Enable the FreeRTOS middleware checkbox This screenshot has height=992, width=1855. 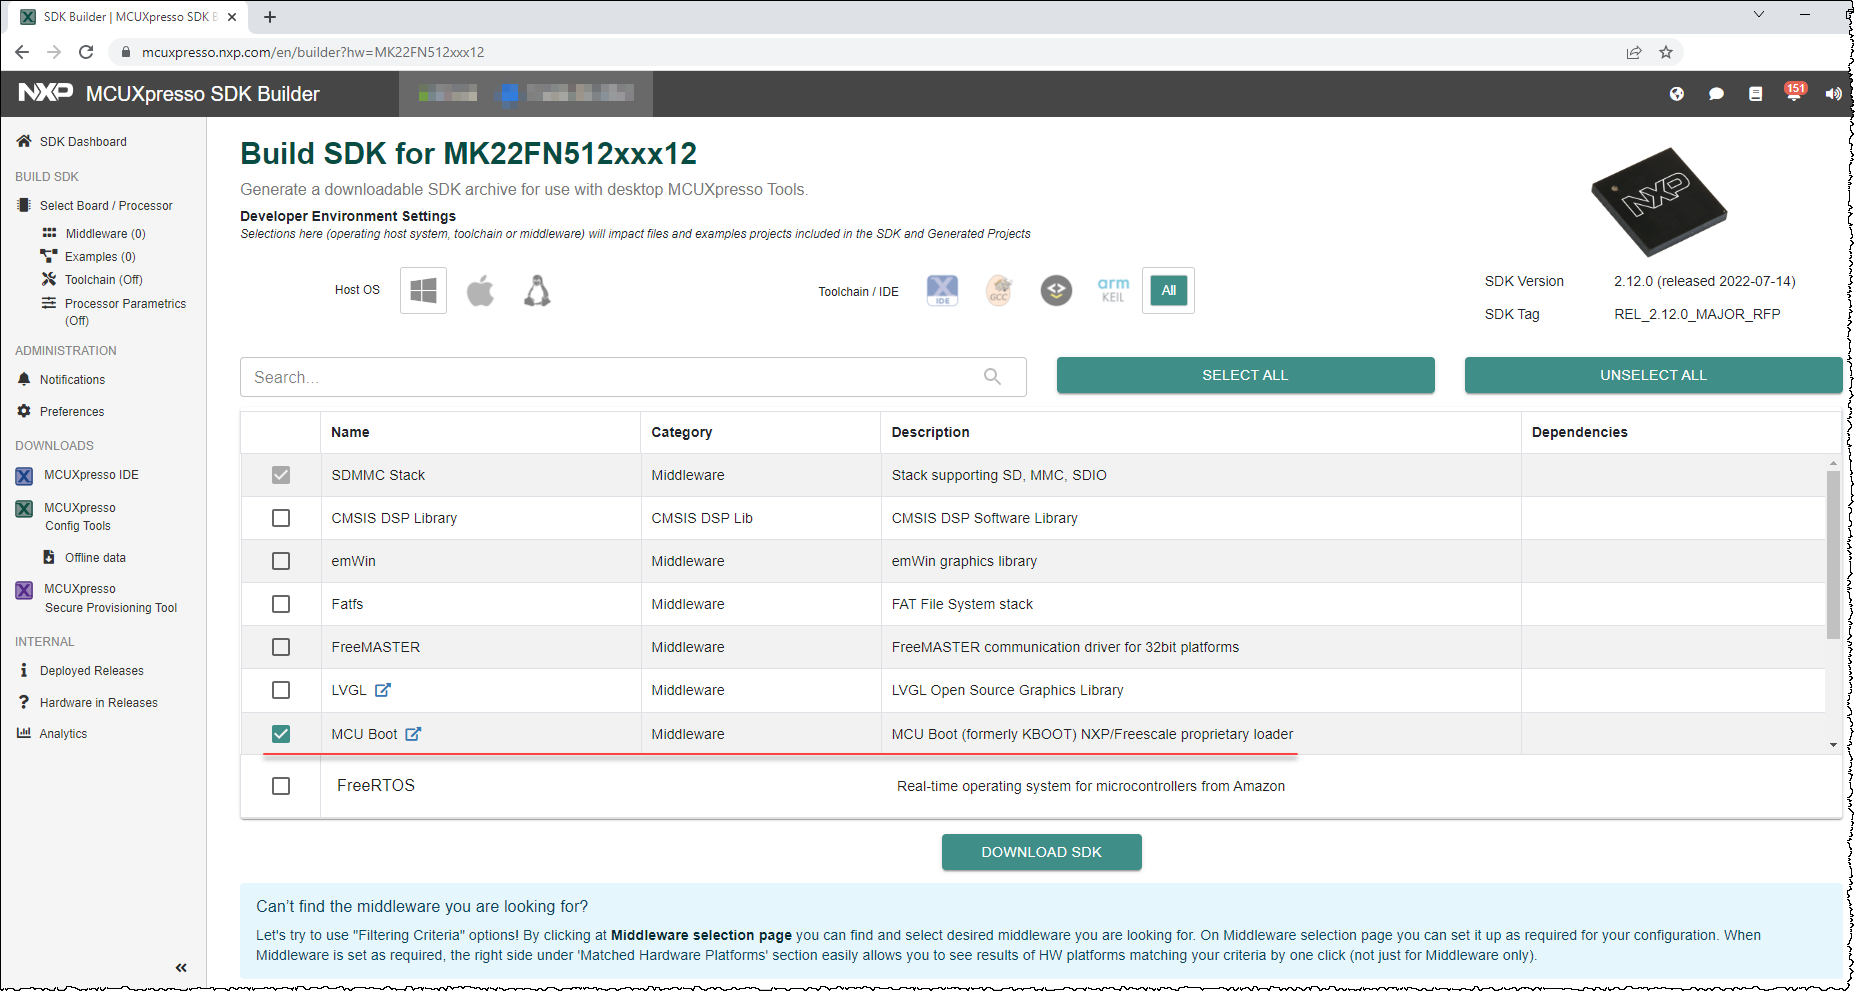coord(281,786)
